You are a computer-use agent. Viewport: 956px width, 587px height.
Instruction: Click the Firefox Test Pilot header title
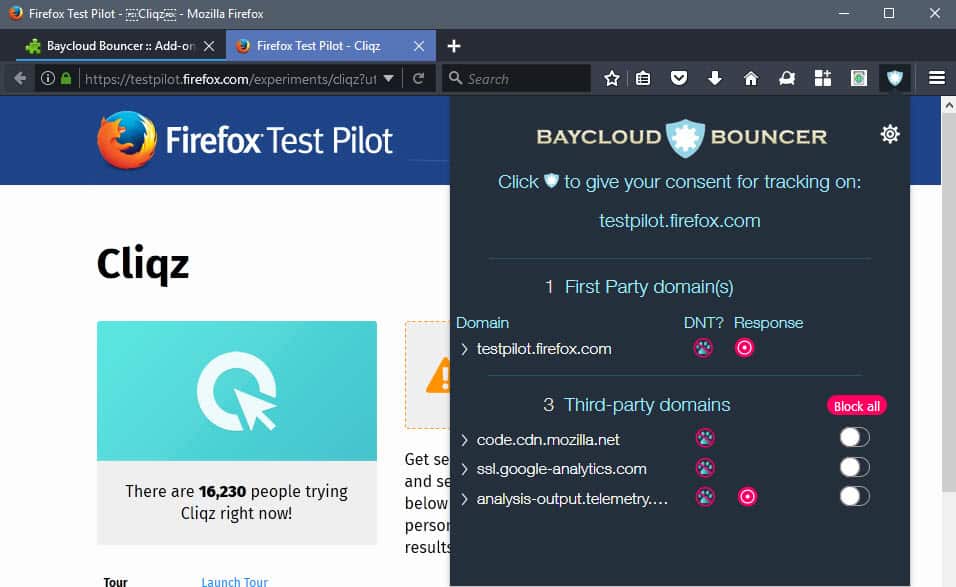pyautogui.click(x=279, y=140)
